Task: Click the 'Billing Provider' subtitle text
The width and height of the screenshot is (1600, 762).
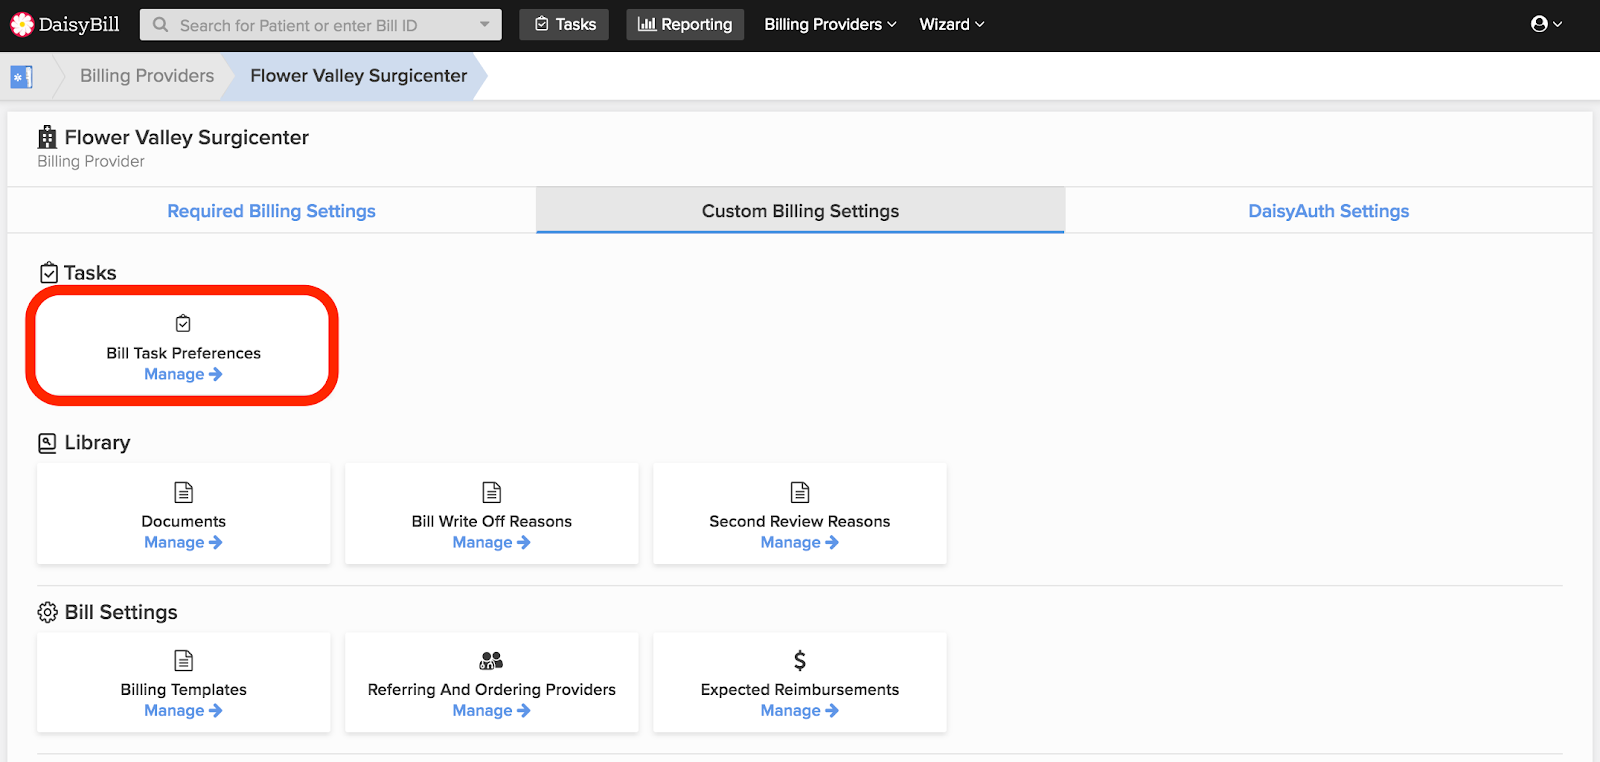Action: (x=91, y=161)
